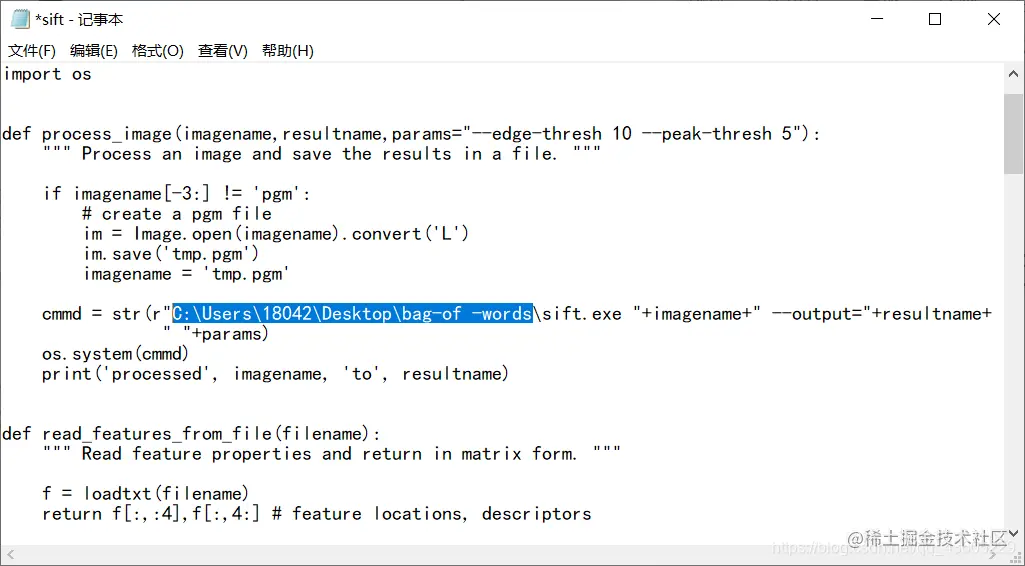Click 'sift.exe' in the cmmd line

tap(582, 314)
